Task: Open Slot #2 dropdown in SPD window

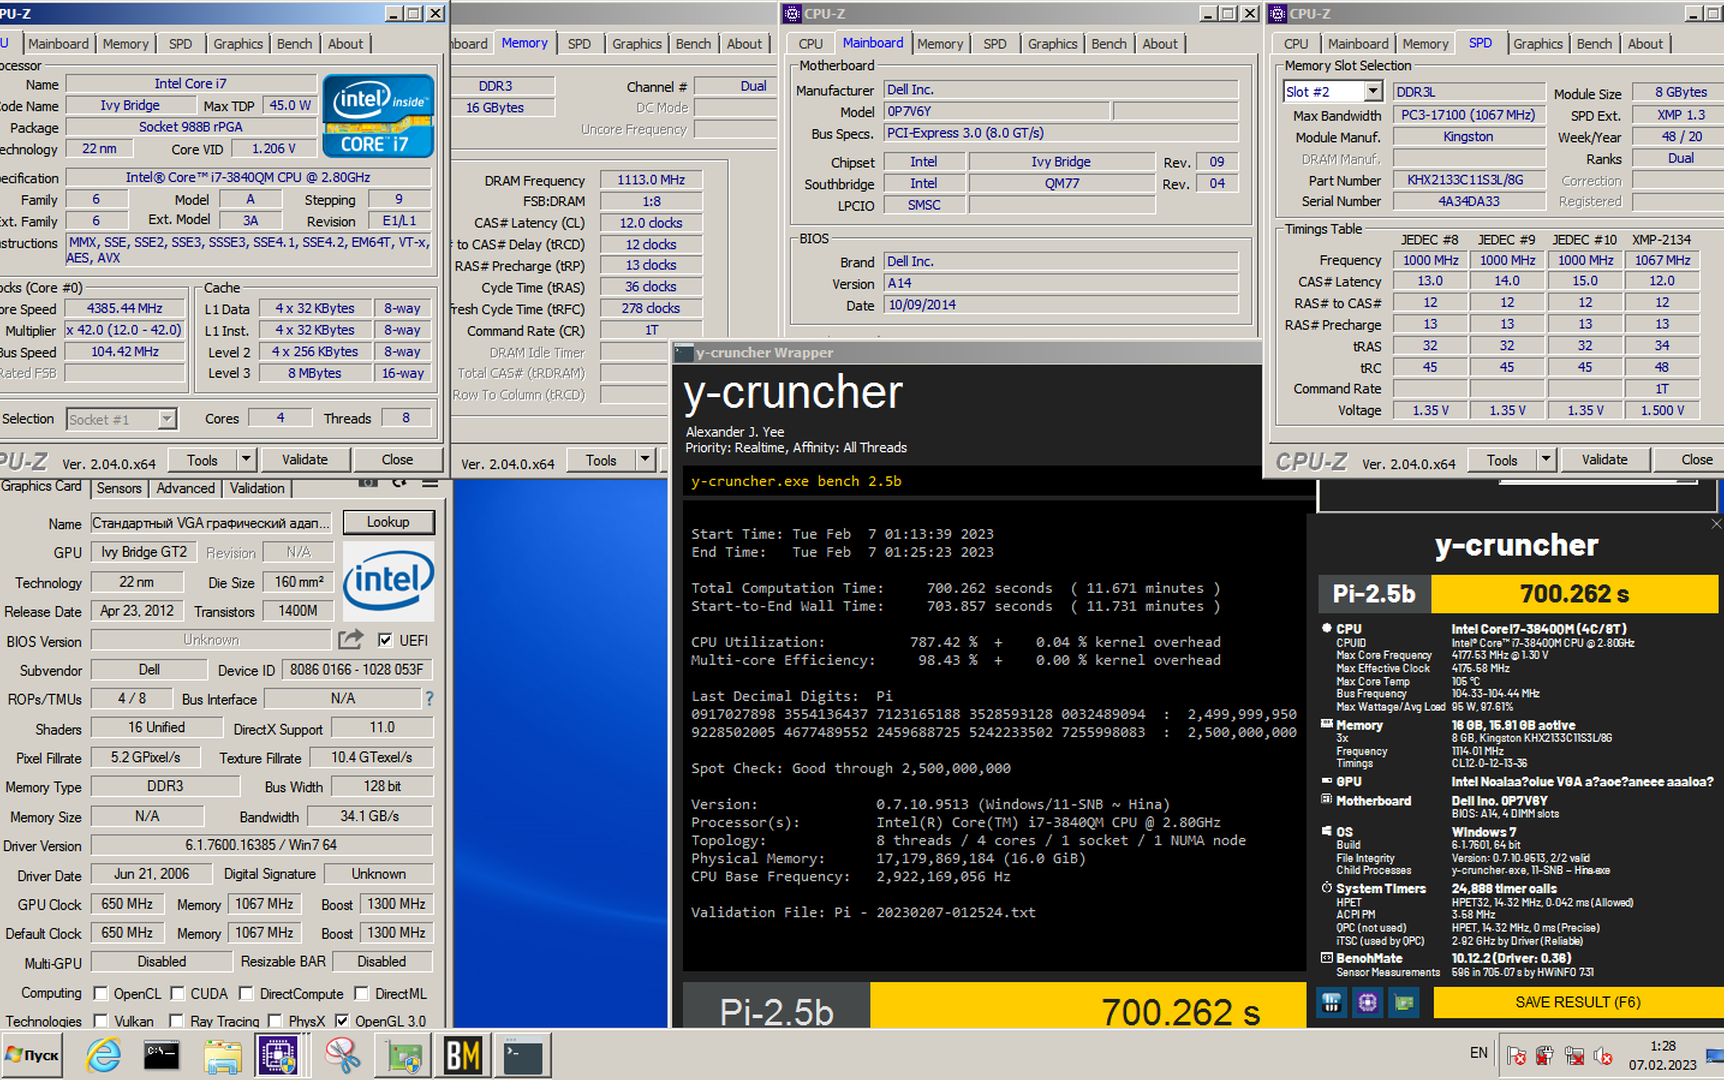Action: (x=1373, y=91)
